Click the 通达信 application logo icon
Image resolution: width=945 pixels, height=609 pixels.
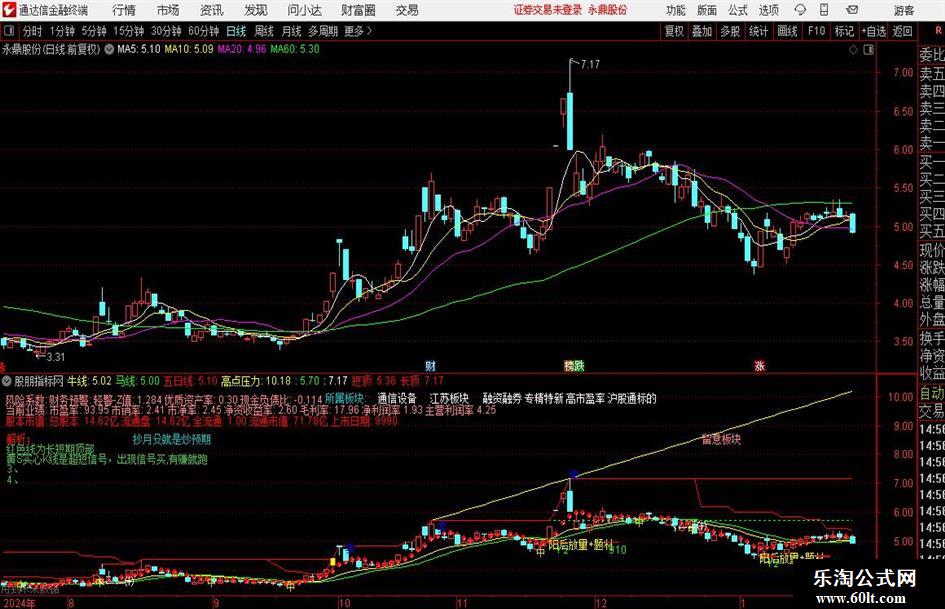point(8,10)
